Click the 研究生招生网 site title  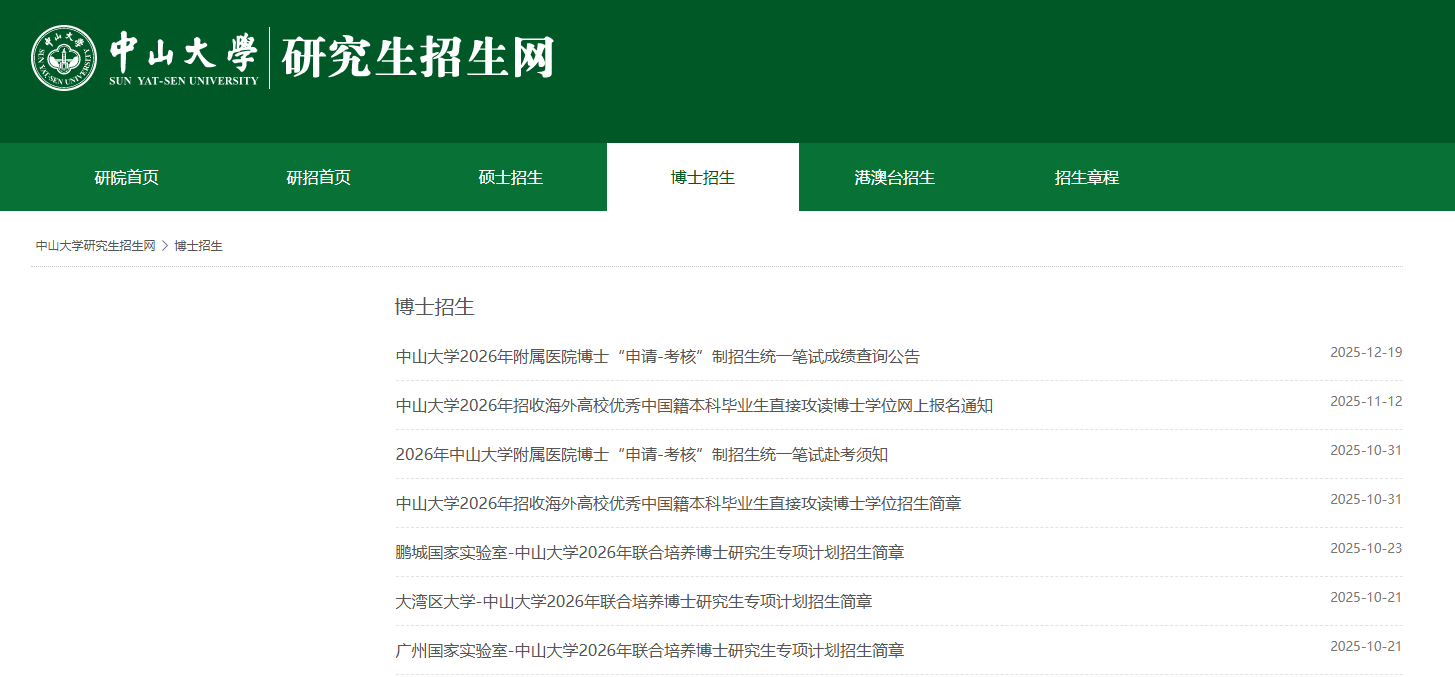click(417, 58)
